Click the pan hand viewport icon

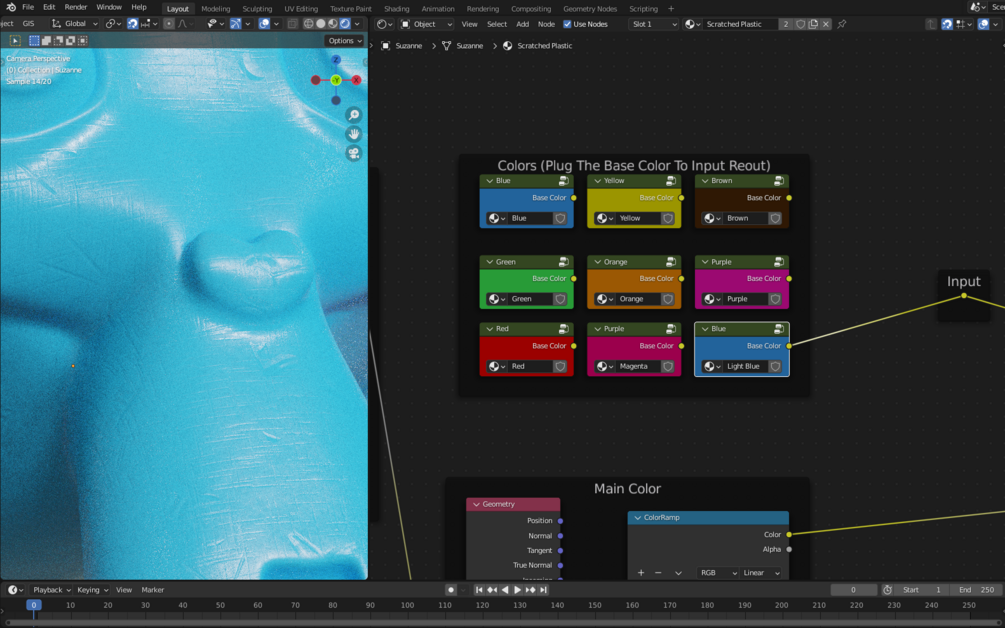point(354,135)
